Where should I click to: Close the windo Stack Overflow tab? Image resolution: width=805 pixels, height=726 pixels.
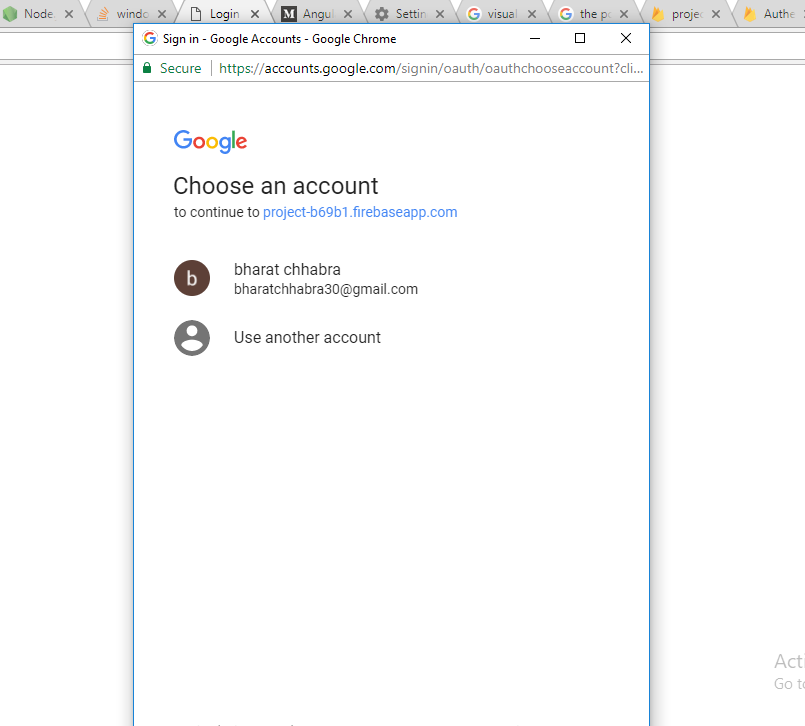162,14
